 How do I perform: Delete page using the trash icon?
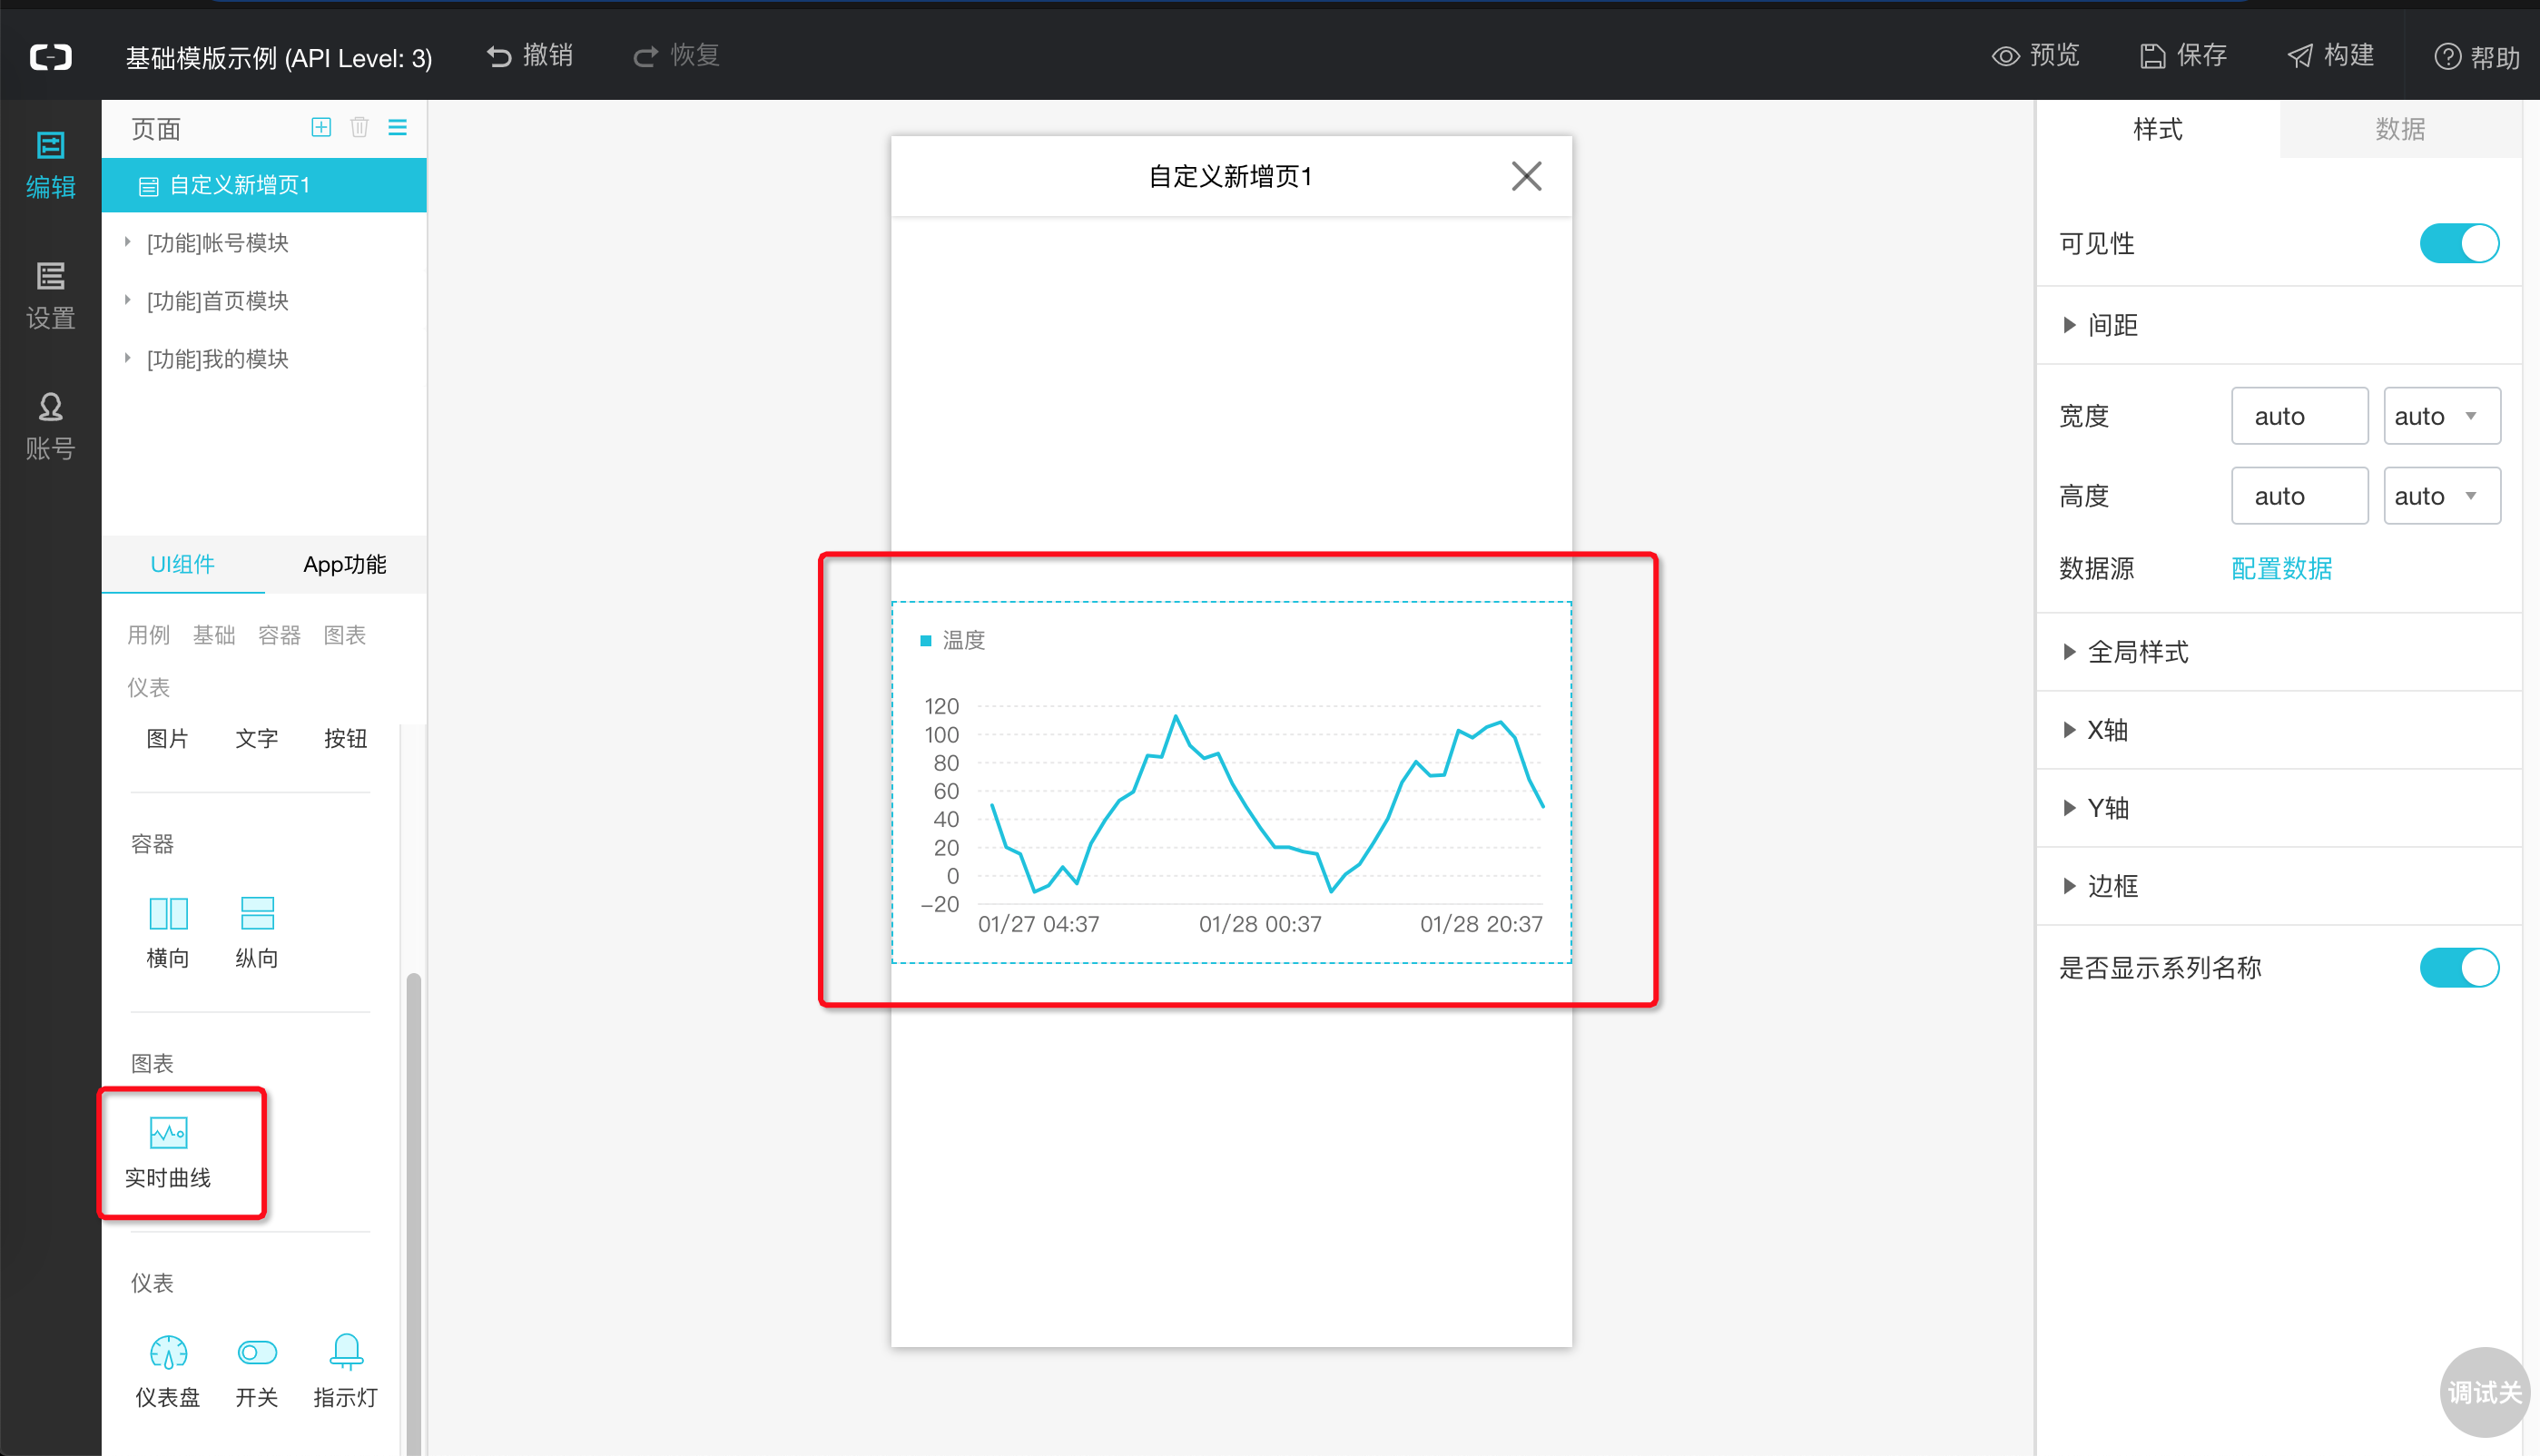360,127
